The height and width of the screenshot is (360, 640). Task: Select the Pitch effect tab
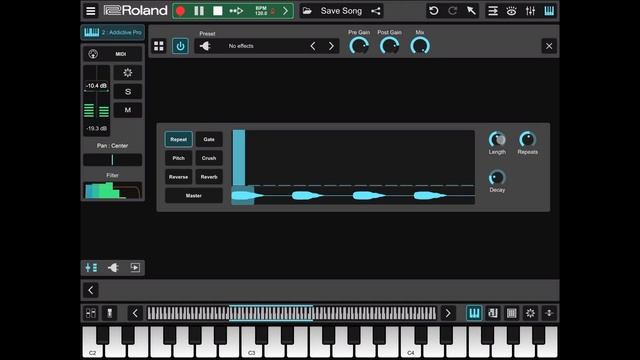point(178,158)
